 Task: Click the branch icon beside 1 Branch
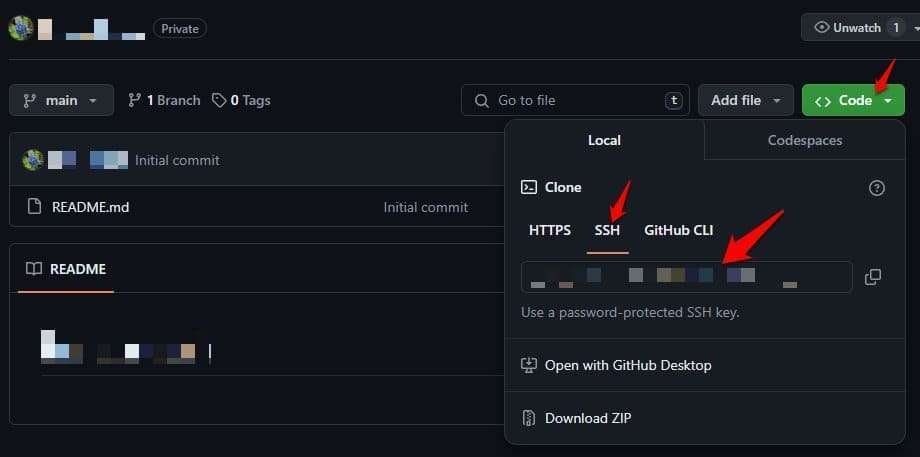(134, 100)
